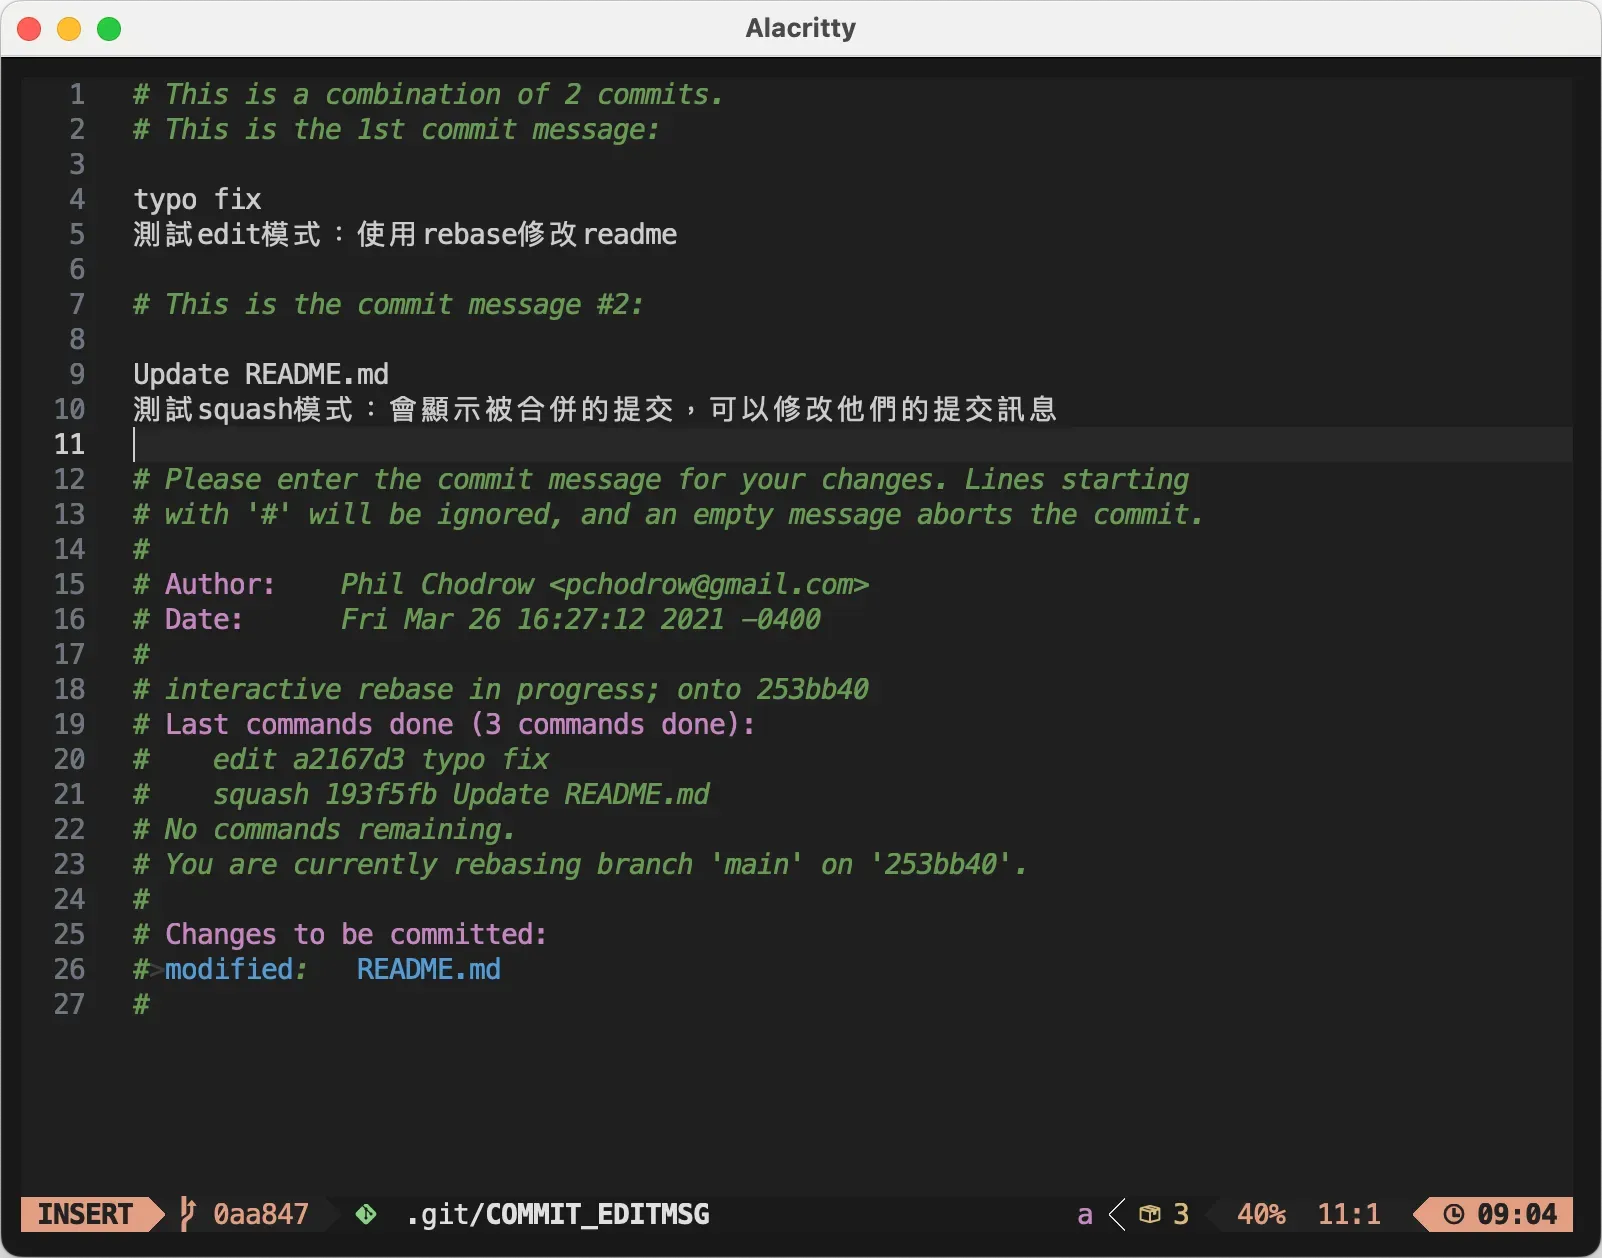Click the 'No commands remaining.' line
The width and height of the screenshot is (1602, 1258).
324,829
